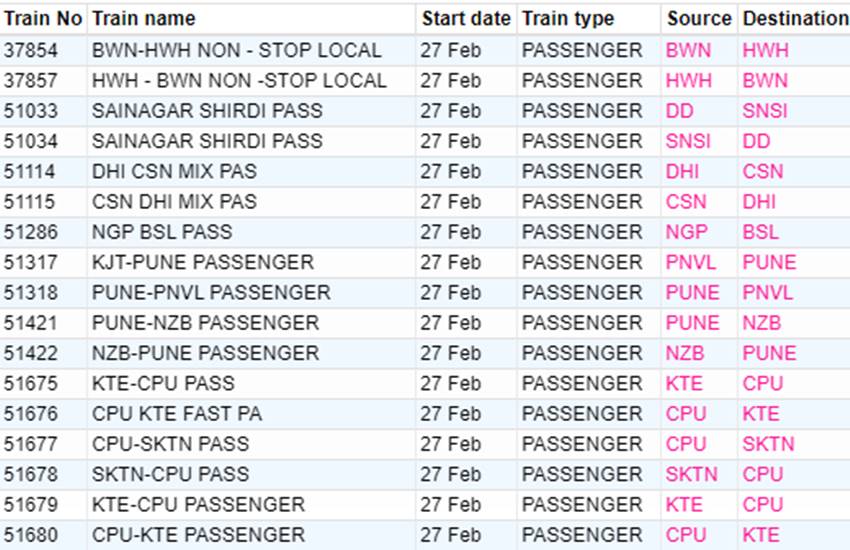Click the Train name column header
The width and height of the screenshot is (850, 550).
(x=144, y=19)
